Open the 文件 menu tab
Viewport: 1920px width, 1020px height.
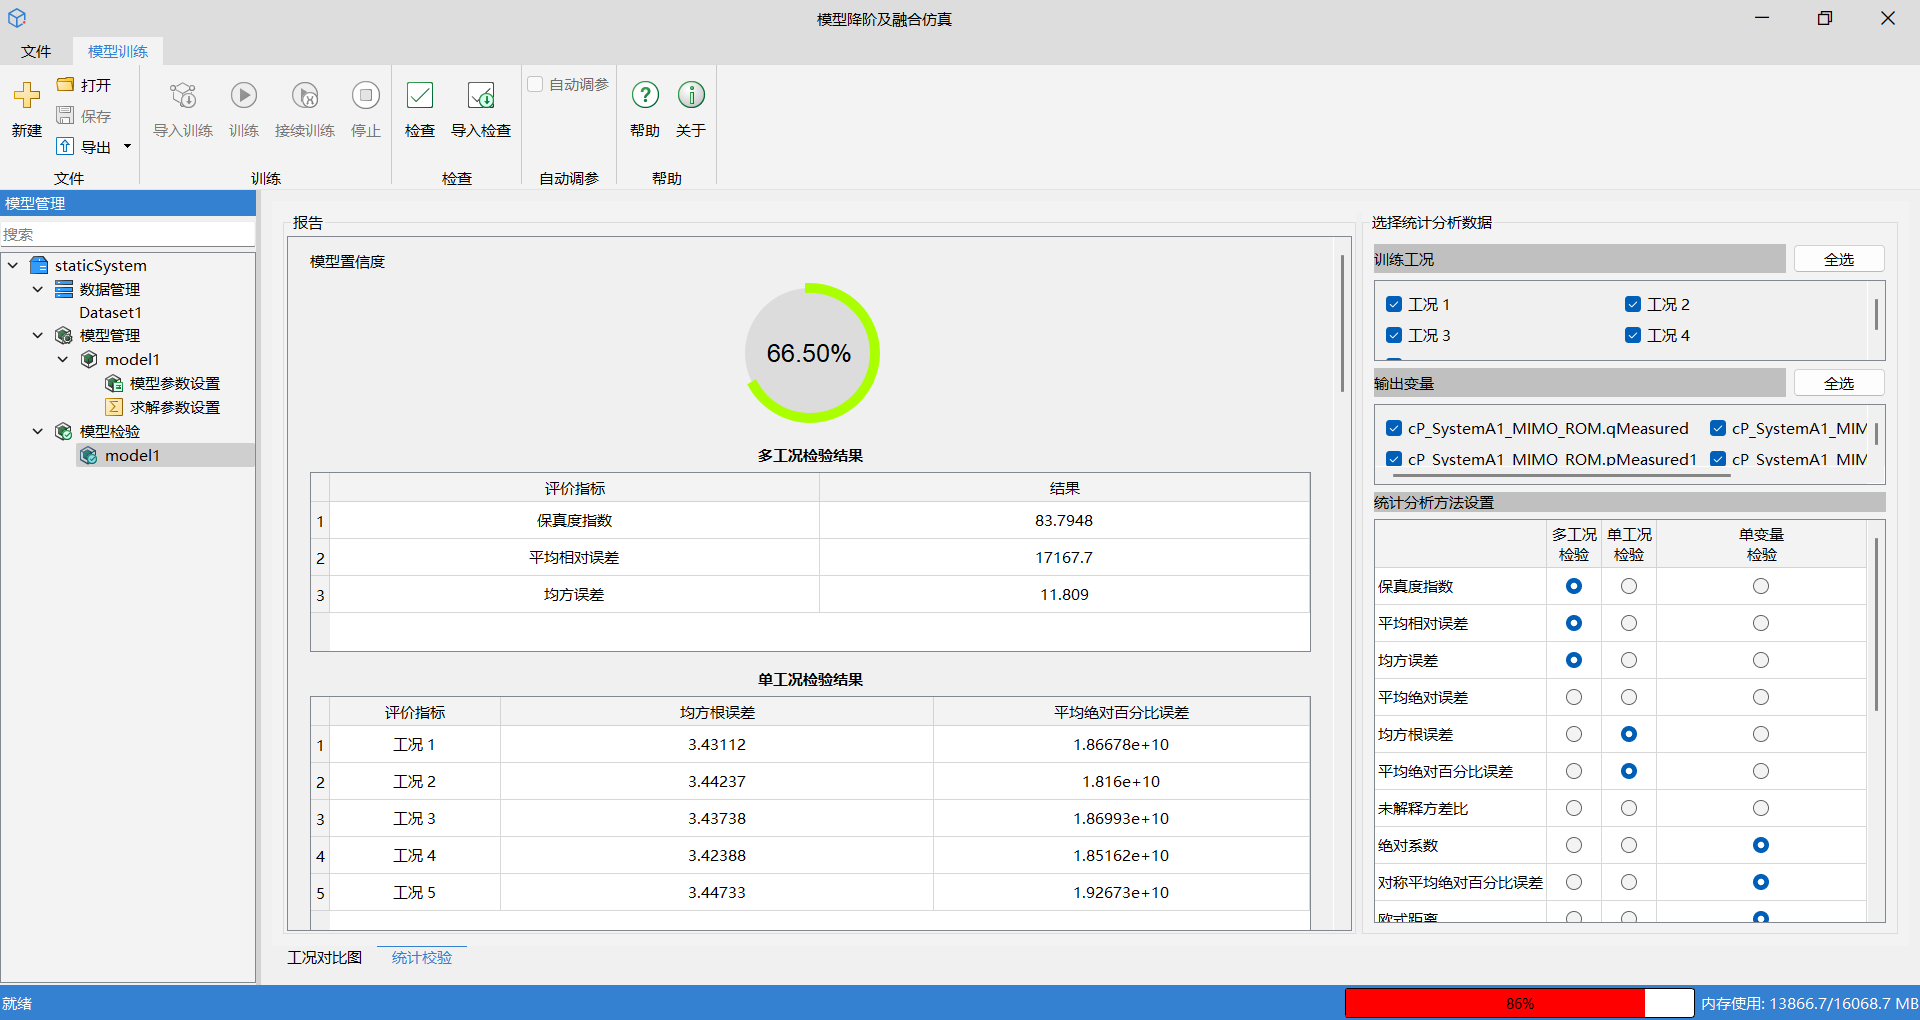point(36,51)
